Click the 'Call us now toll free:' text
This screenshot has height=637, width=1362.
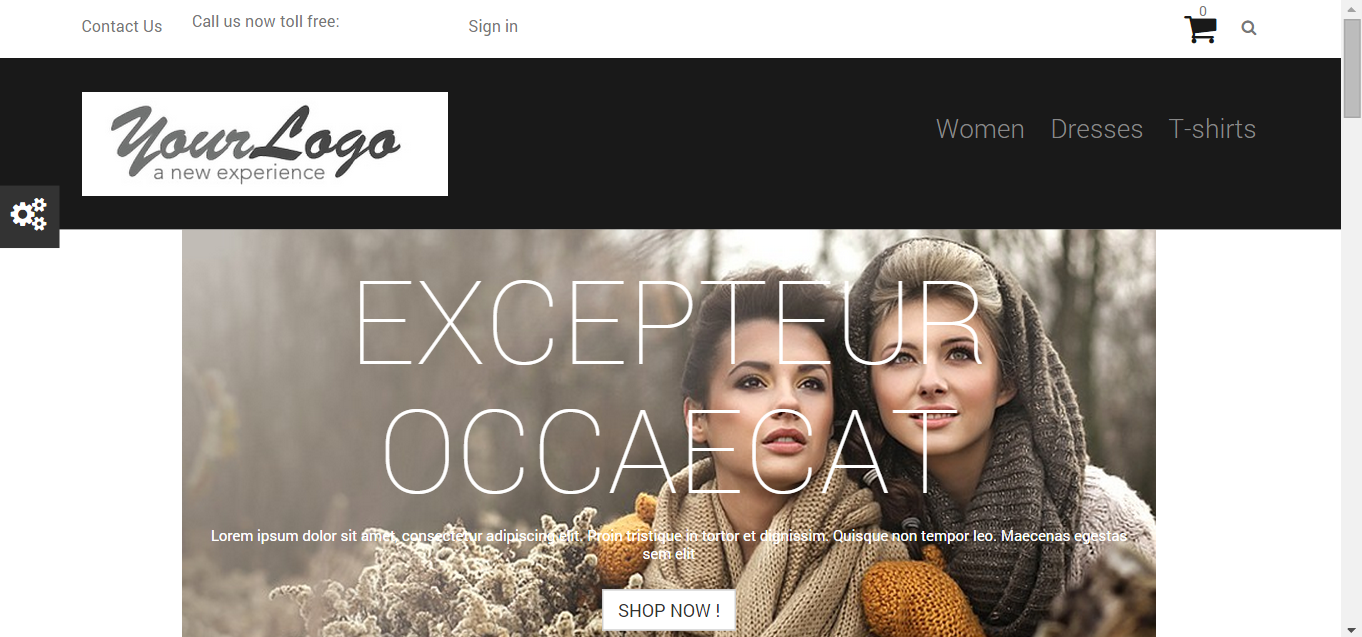(x=266, y=21)
